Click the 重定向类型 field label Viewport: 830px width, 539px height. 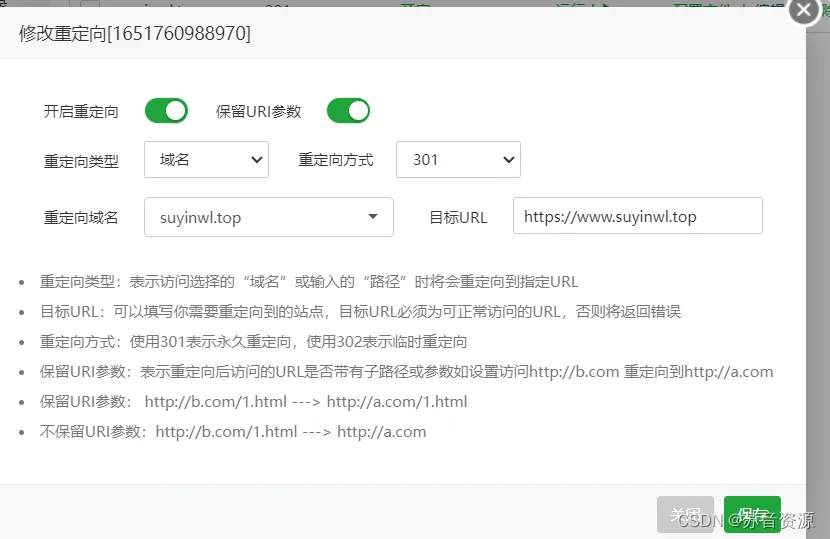[x=81, y=161]
